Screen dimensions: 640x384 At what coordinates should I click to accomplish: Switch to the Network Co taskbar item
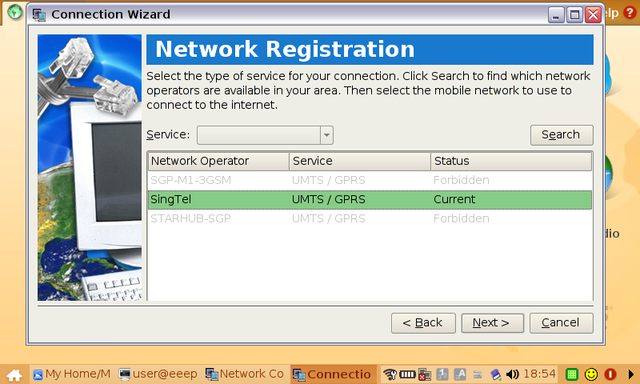pos(244,374)
